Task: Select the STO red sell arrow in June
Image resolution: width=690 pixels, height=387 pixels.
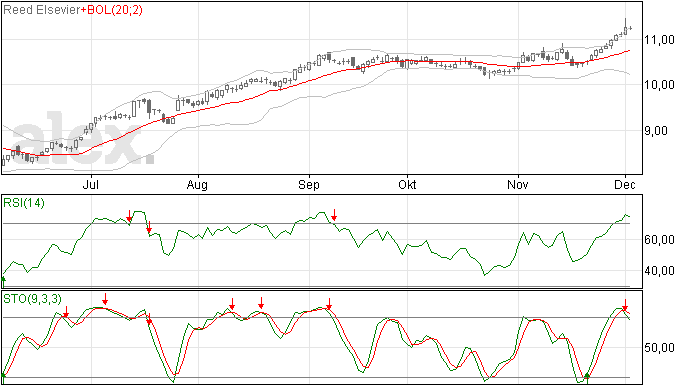Action: pyautogui.click(x=66, y=311)
